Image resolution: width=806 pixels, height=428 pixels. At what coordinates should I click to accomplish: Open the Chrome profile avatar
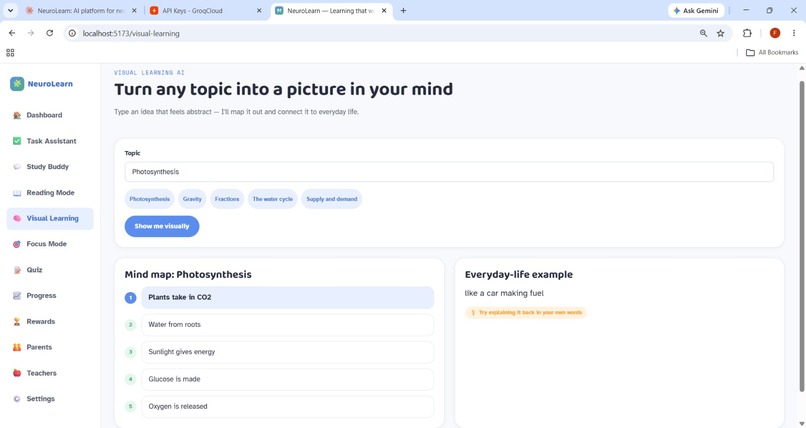tap(775, 33)
